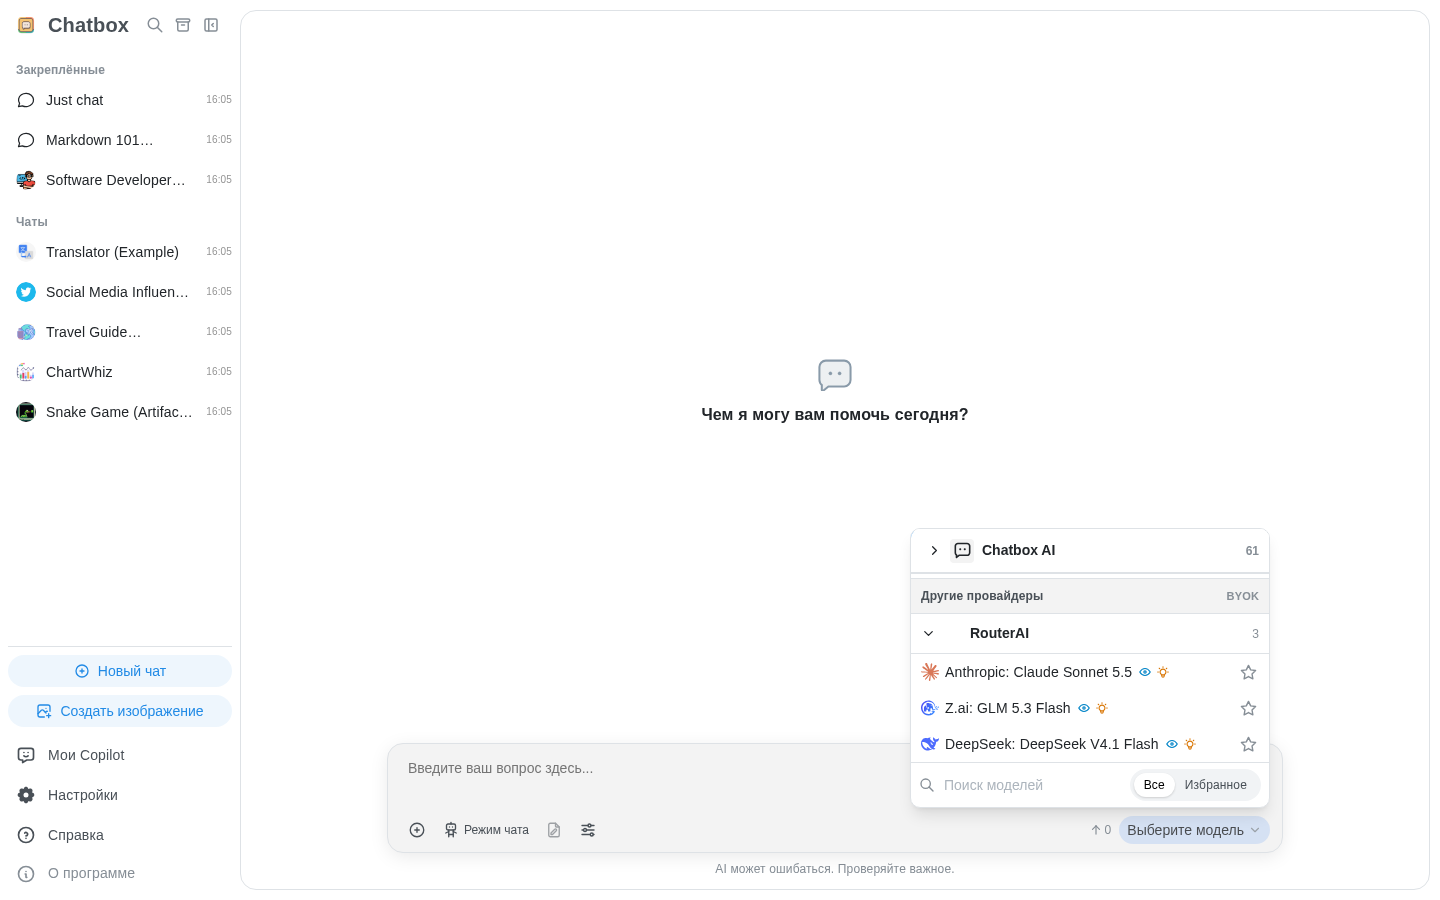
Task: Click the plus attachment icon in input bar
Action: (x=417, y=830)
